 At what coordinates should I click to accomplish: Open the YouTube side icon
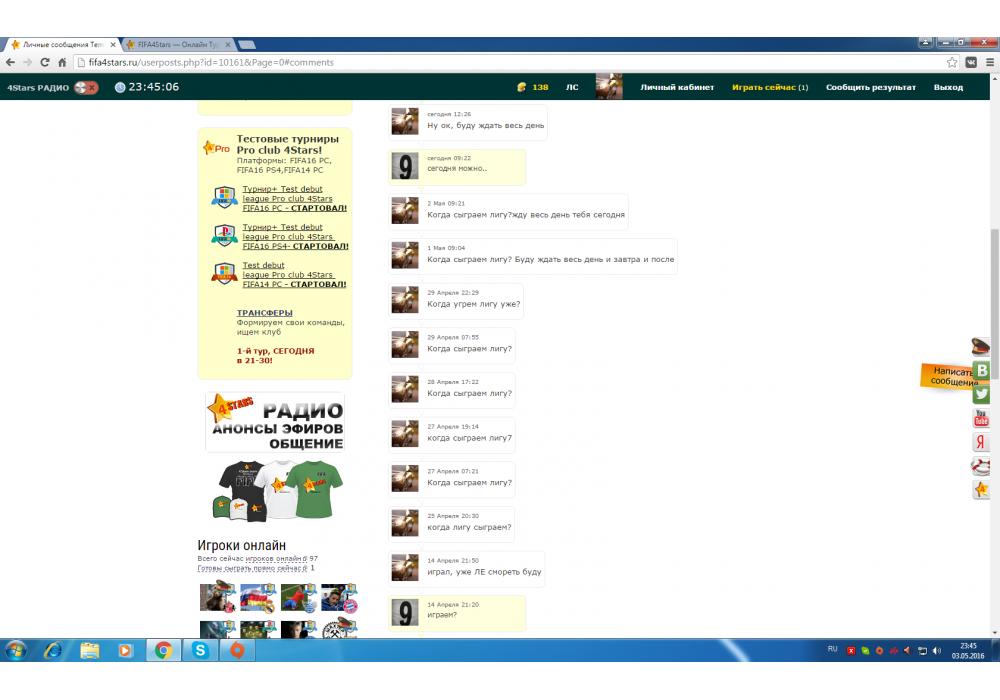tap(981, 418)
